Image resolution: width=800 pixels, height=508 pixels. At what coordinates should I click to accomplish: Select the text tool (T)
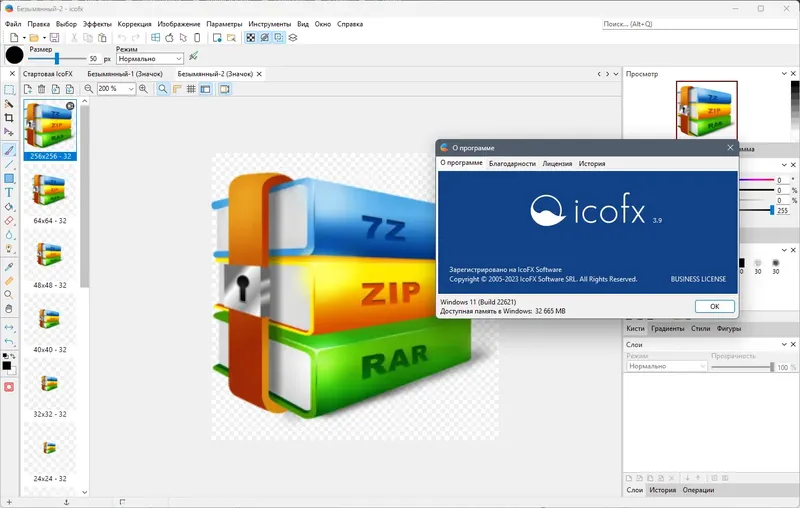[9, 192]
